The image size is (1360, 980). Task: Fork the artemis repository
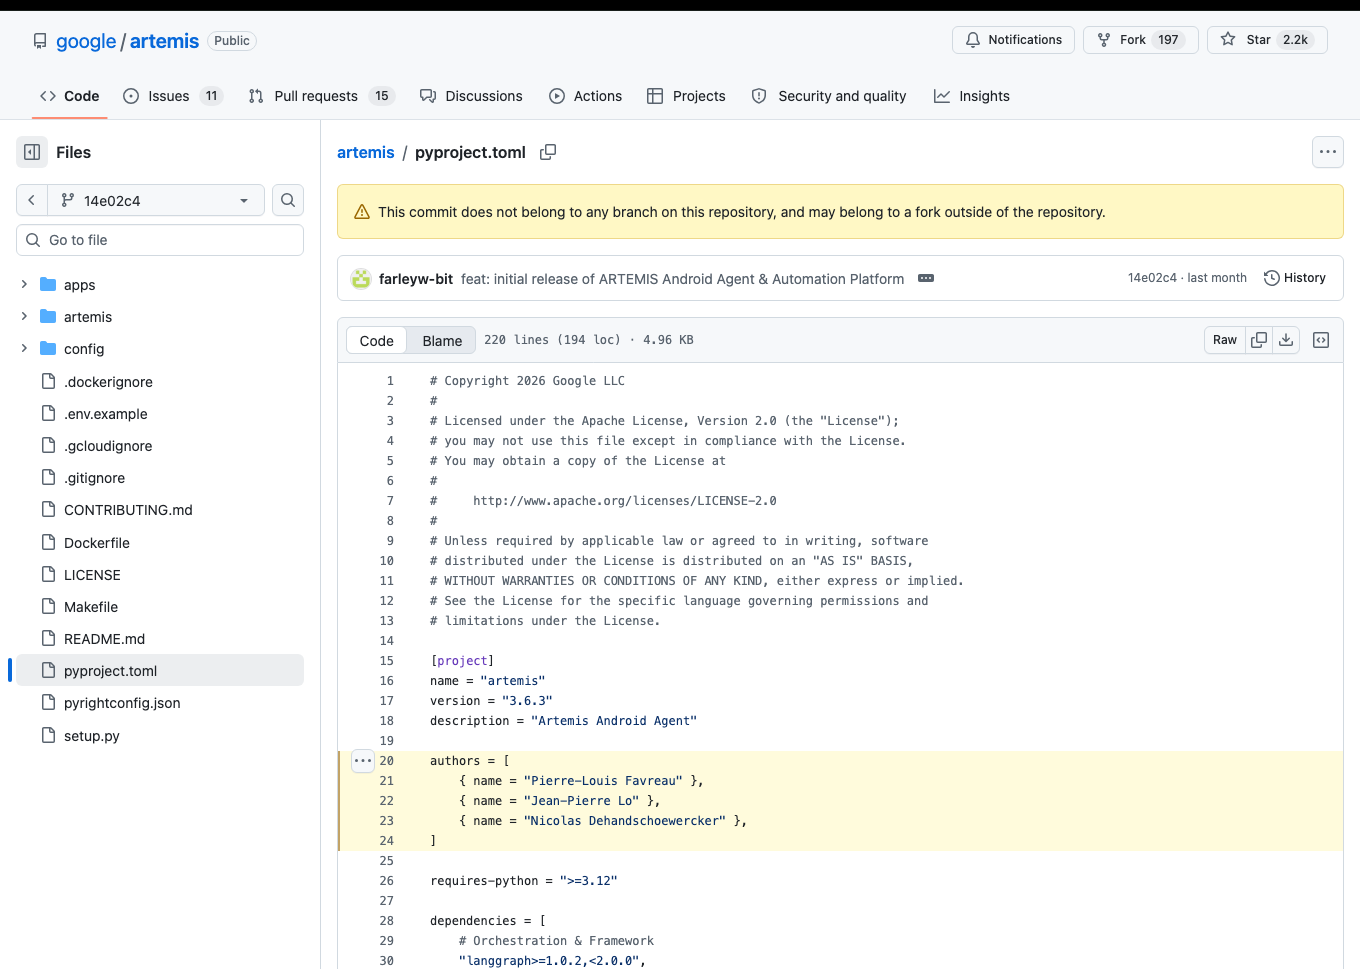click(x=1140, y=40)
